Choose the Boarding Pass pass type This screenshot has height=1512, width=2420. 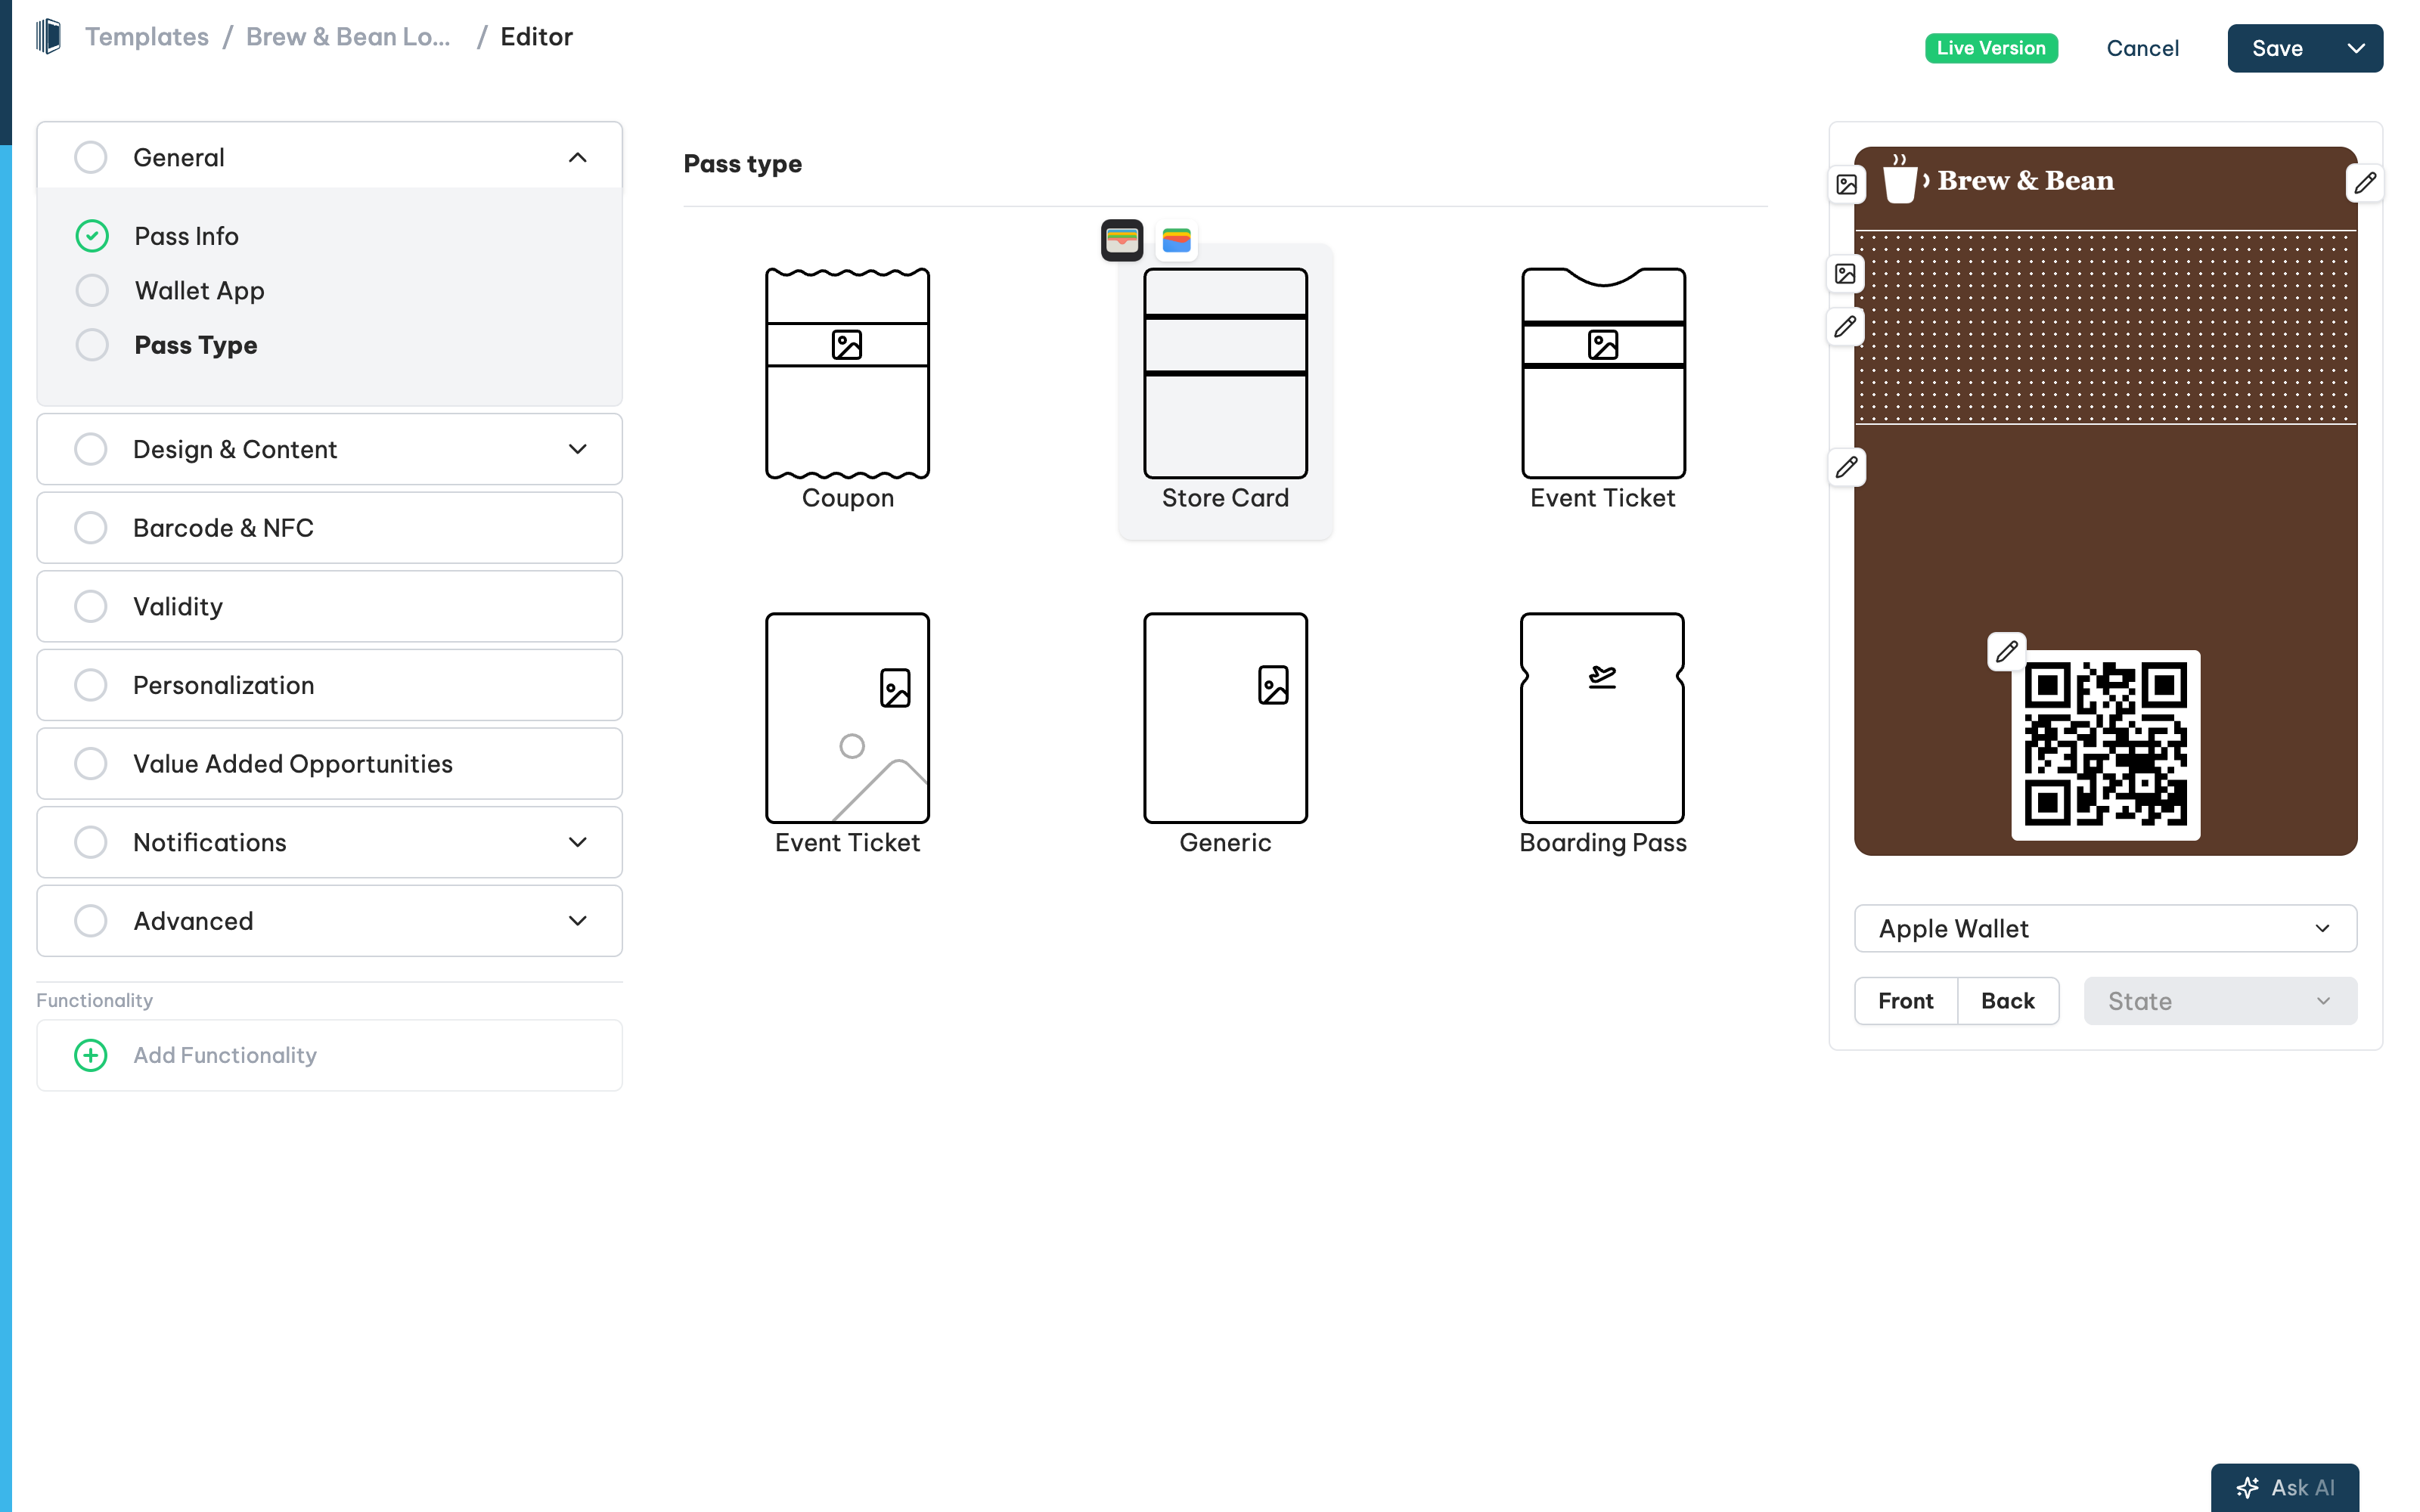tap(1602, 735)
